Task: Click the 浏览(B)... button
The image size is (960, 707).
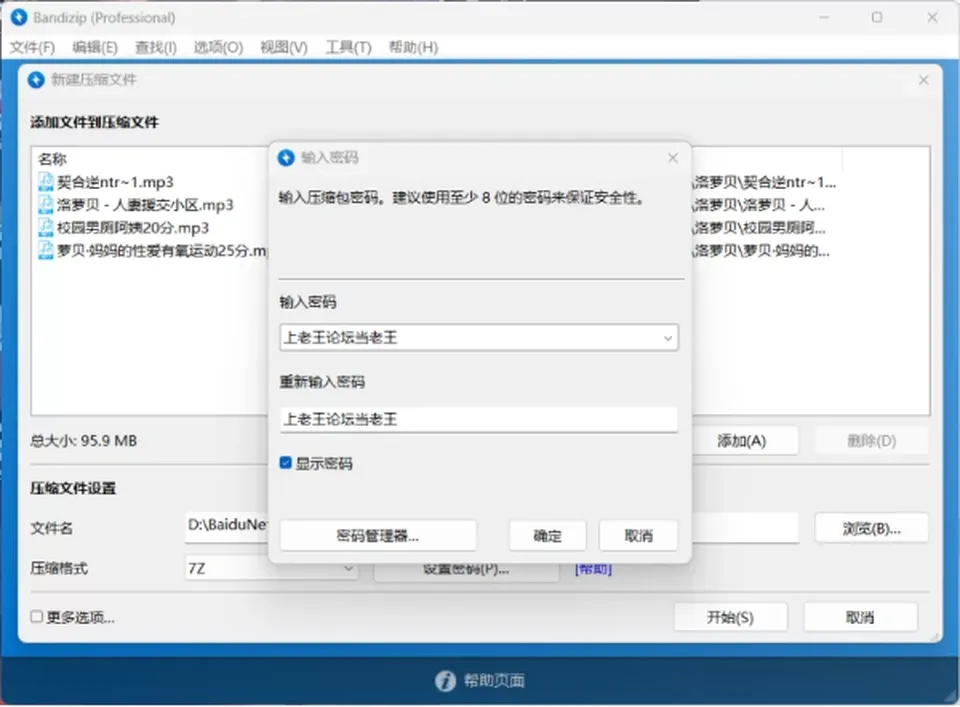Action: (871, 528)
